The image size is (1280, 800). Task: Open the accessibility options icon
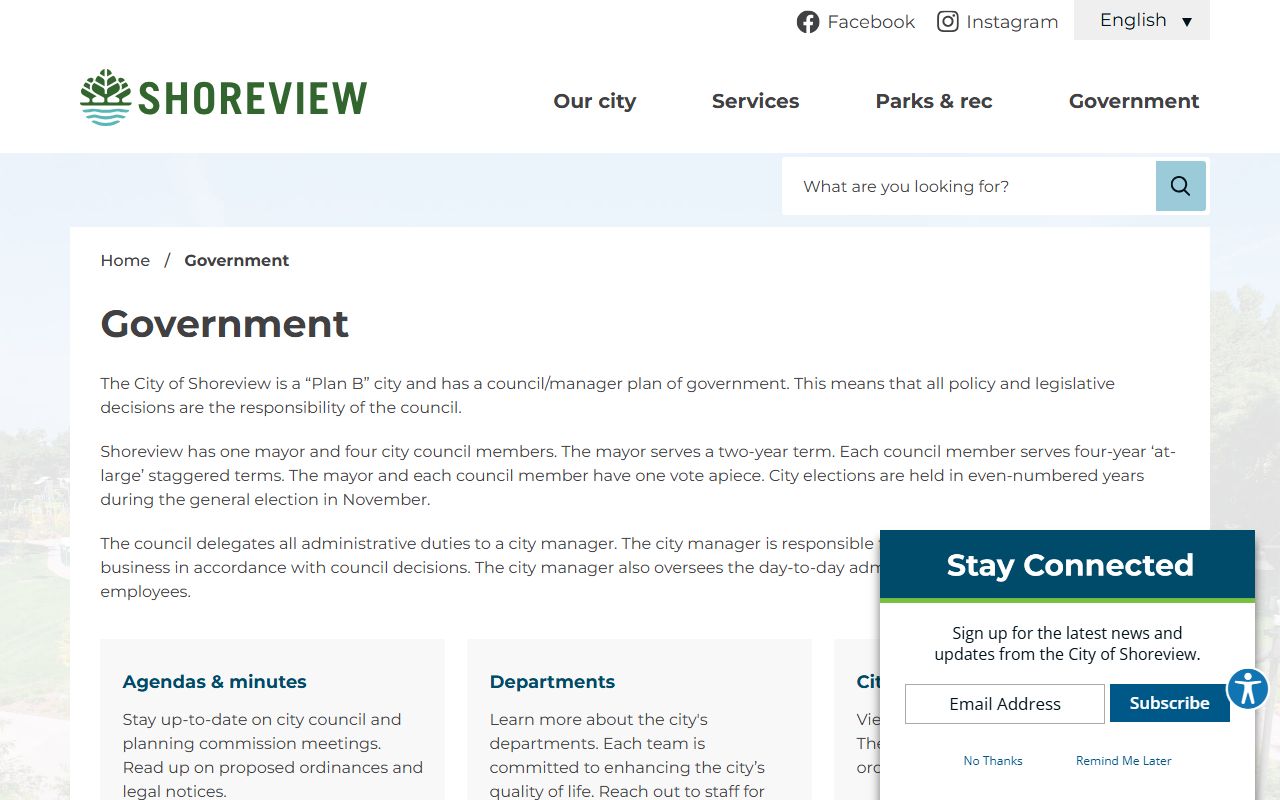coord(1247,689)
